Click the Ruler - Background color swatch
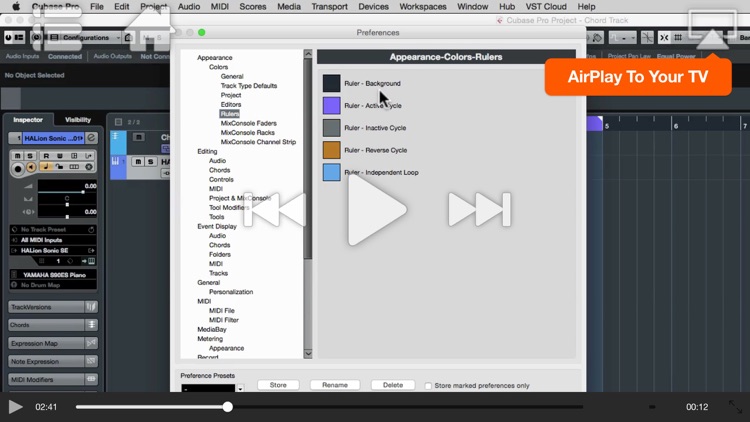750x422 pixels. click(331, 83)
